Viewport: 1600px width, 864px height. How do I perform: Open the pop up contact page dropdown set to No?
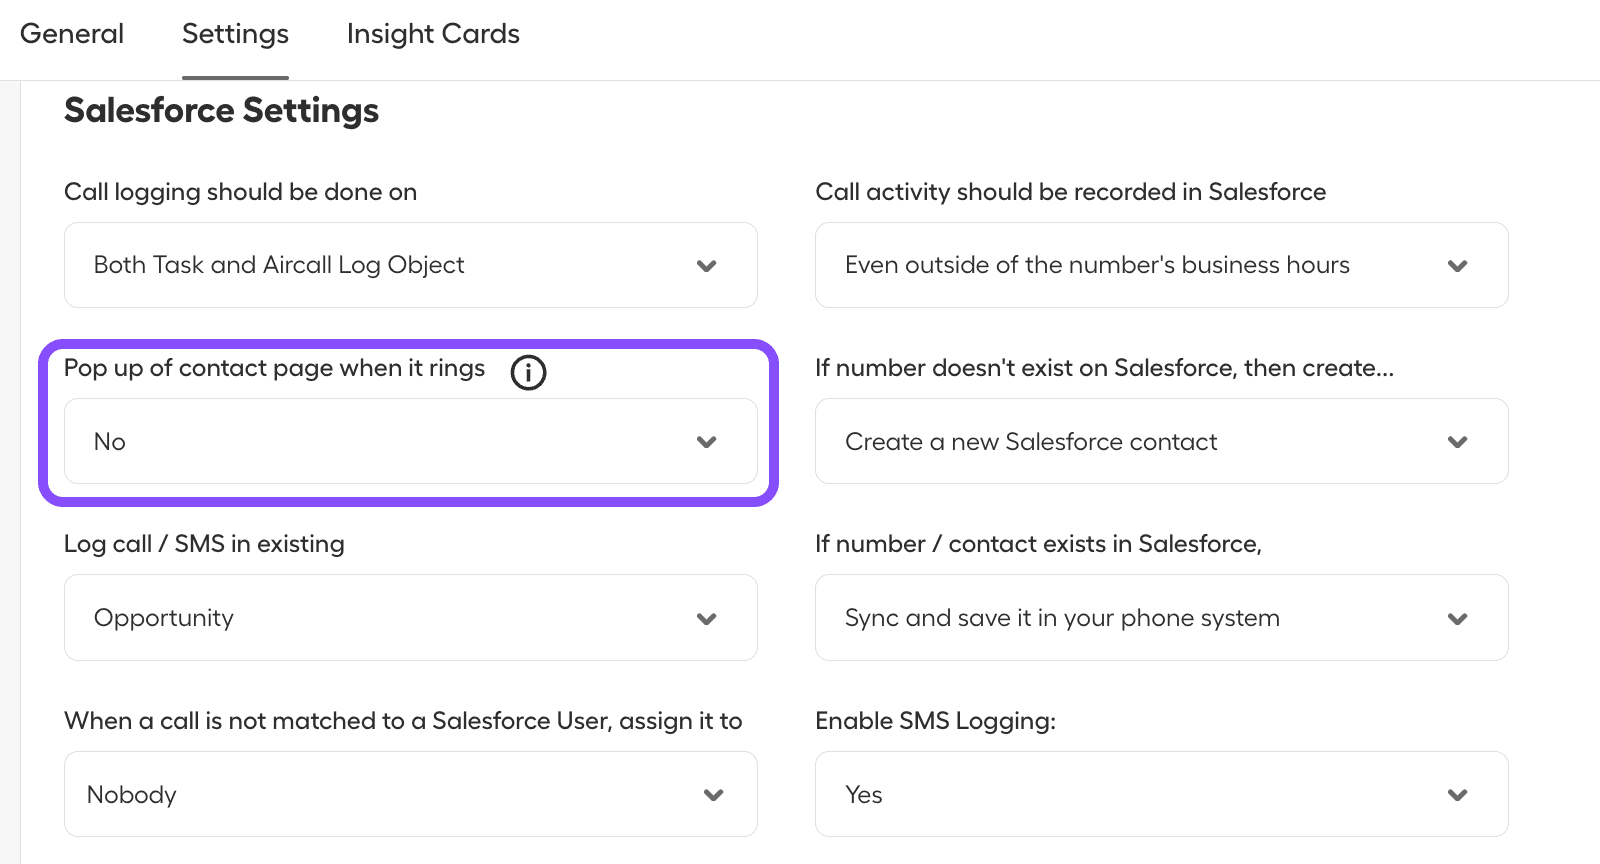410,441
